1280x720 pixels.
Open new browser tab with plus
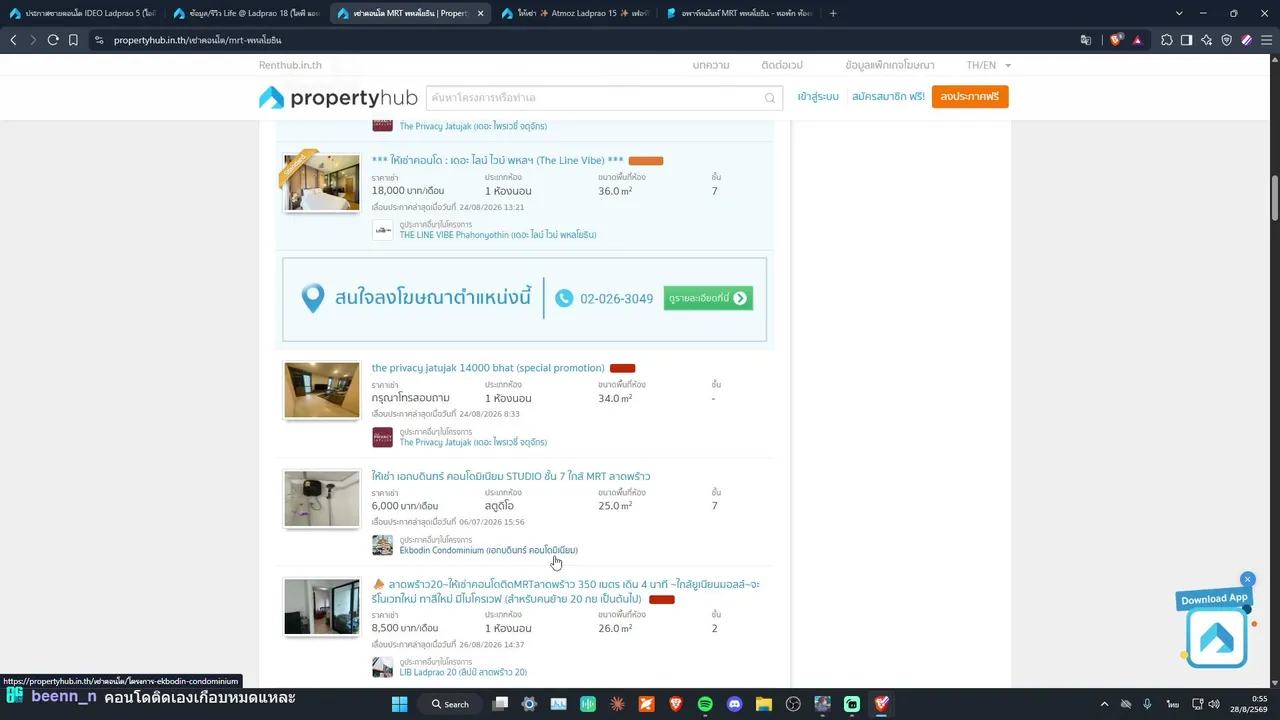point(833,13)
